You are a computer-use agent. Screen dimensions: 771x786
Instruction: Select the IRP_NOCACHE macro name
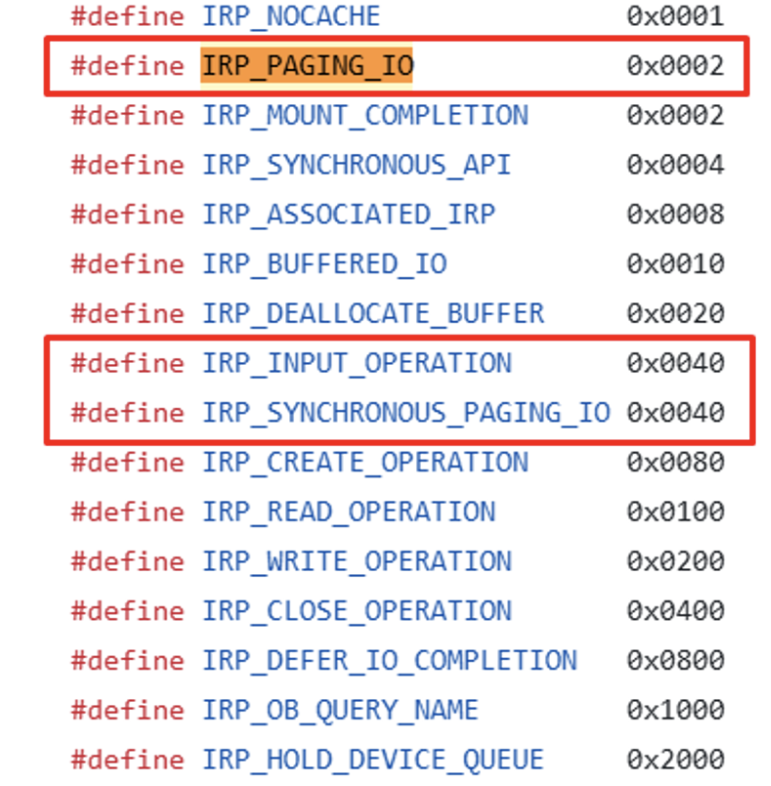pyautogui.click(x=291, y=16)
